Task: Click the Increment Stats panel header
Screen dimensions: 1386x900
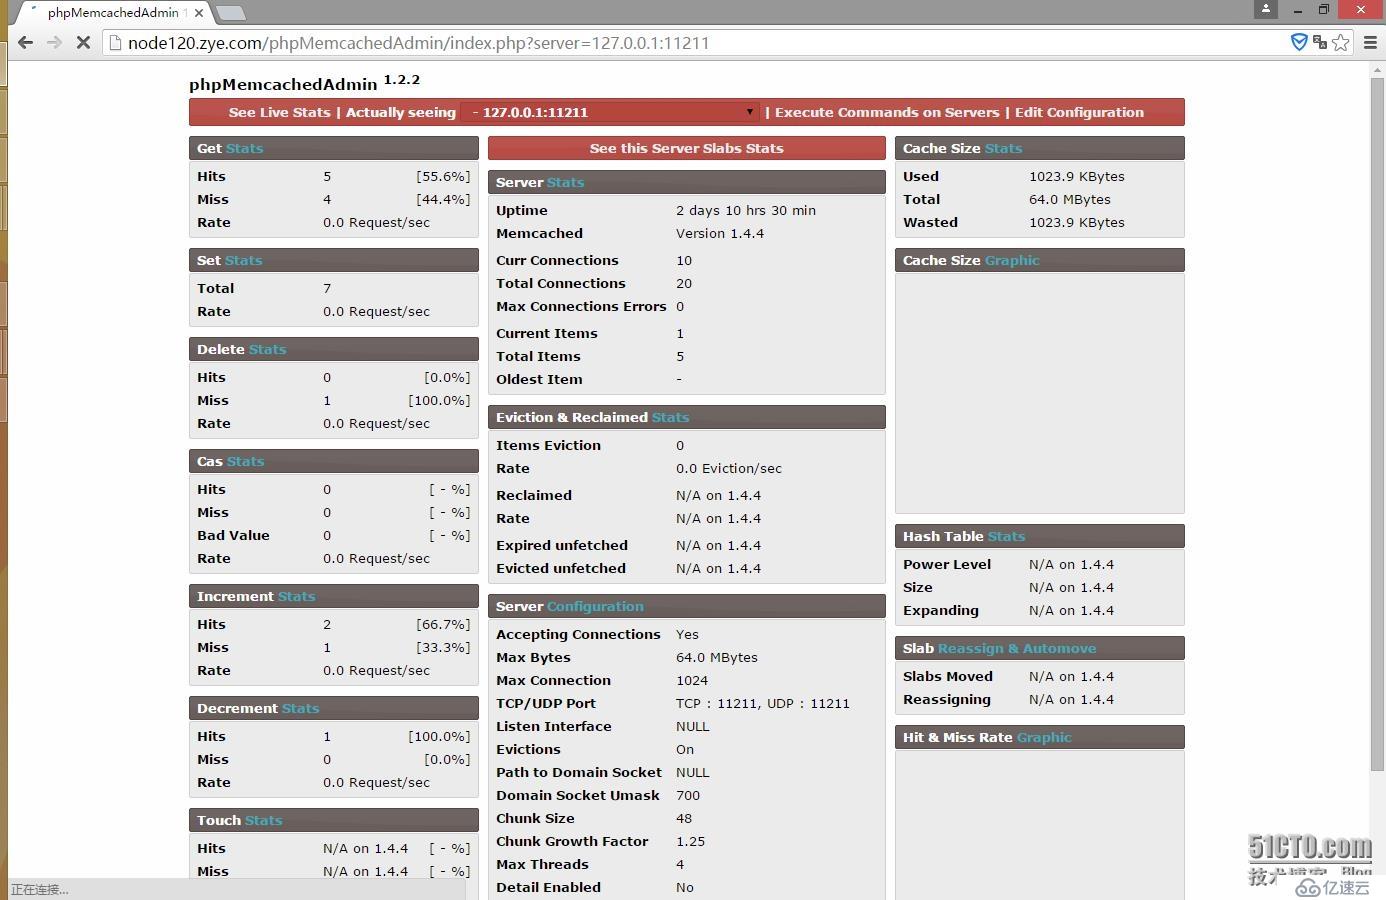Action: click(334, 596)
